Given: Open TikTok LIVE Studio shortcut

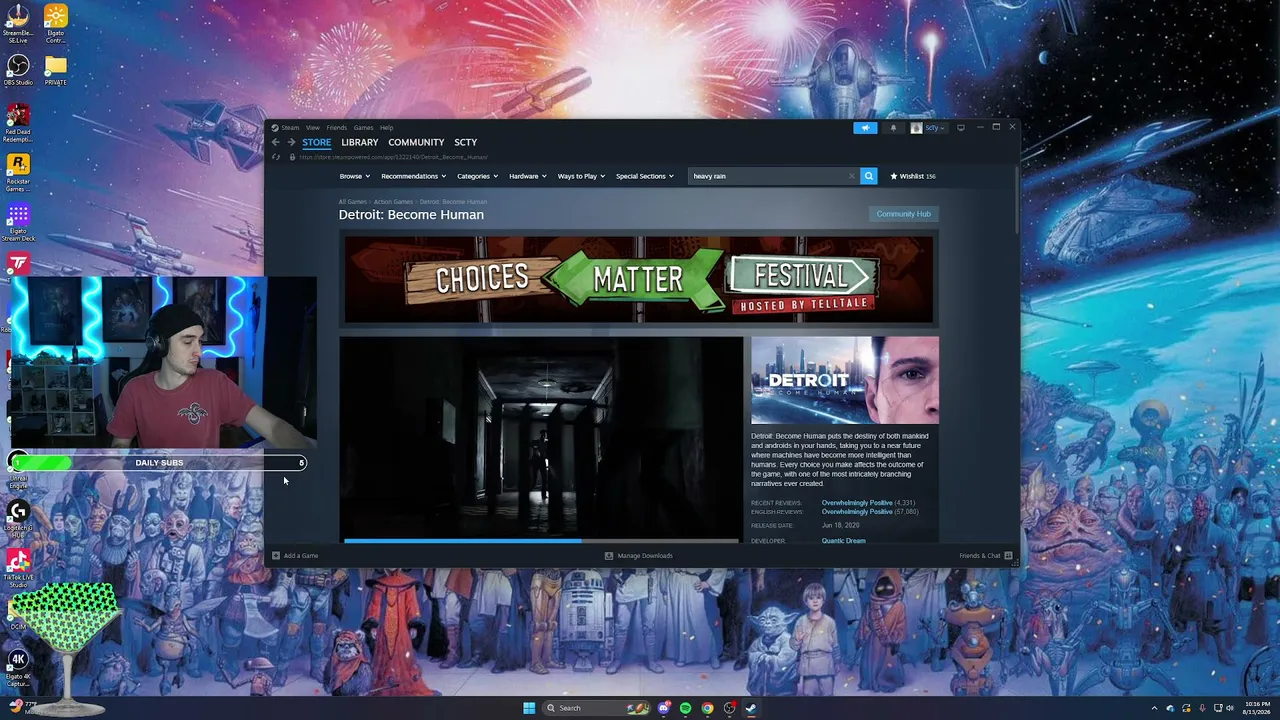Looking at the screenshot, I should point(18,568).
